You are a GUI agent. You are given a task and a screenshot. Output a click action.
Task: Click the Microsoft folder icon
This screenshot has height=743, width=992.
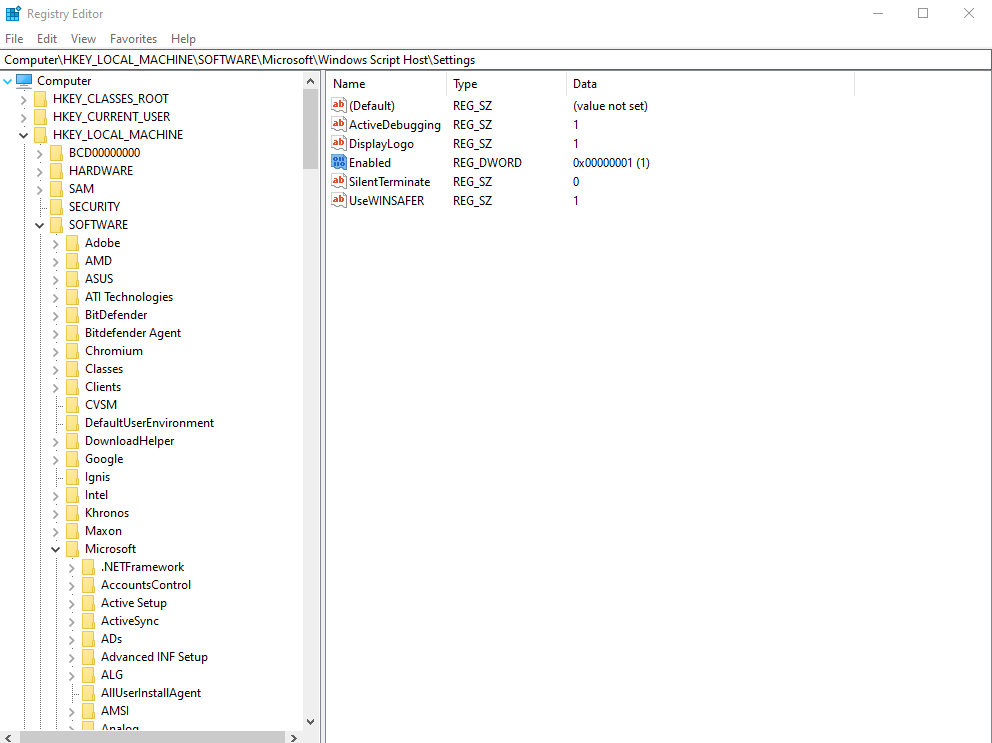coord(73,549)
